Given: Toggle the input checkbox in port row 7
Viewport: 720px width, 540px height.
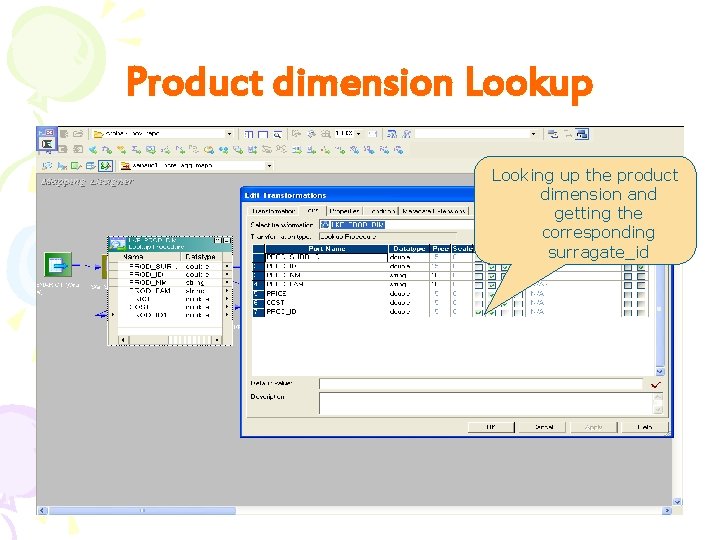Looking at the screenshot, I should coord(478,312).
